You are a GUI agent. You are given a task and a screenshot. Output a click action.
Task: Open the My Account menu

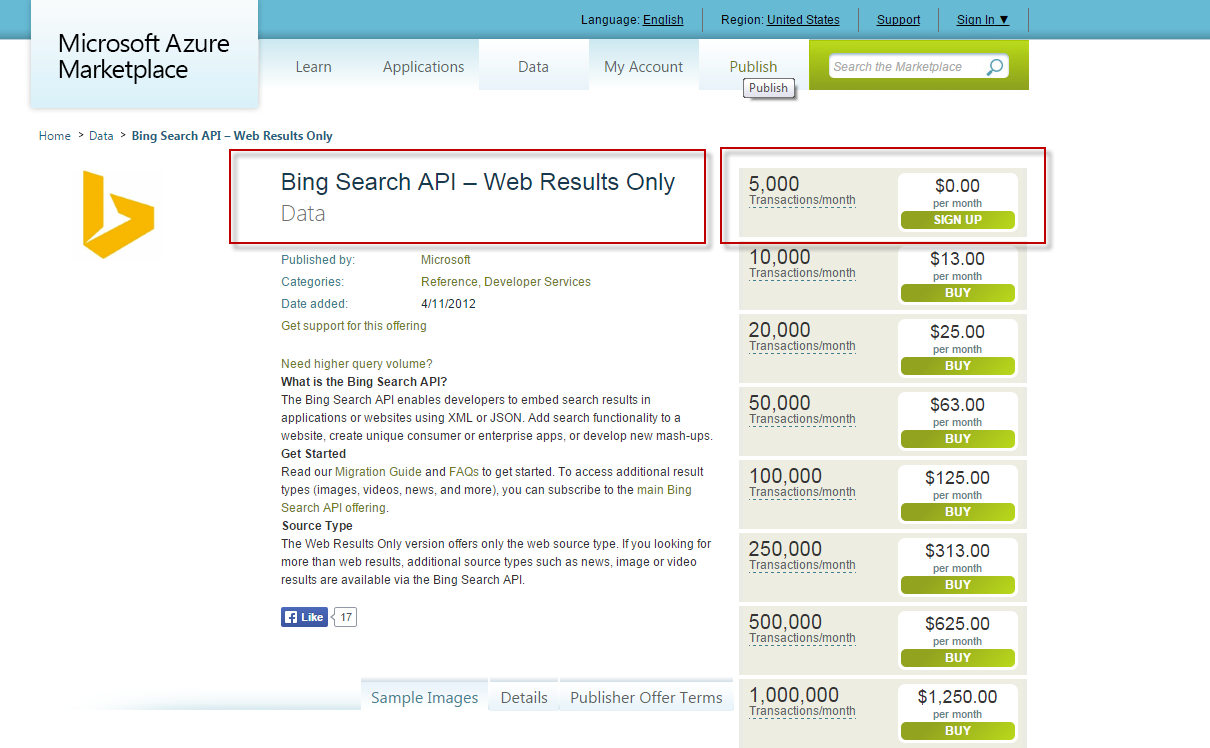pos(643,67)
